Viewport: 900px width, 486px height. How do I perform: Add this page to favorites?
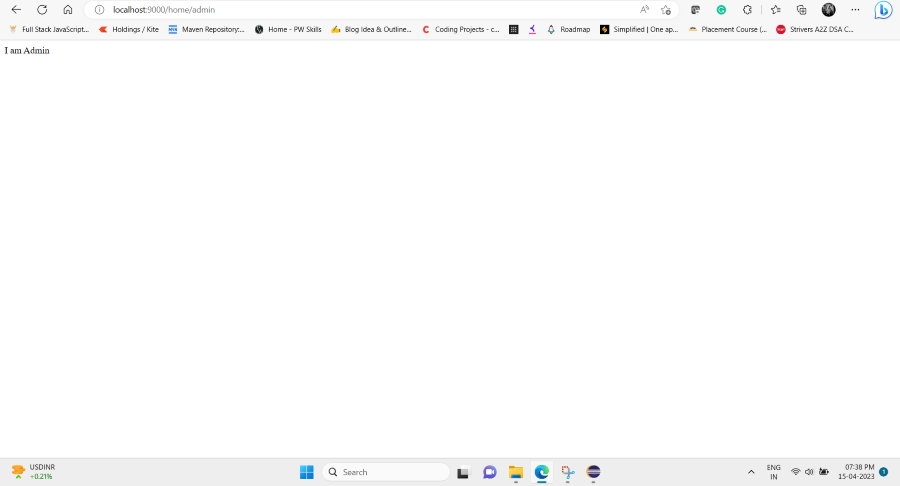pyautogui.click(x=666, y=10)
